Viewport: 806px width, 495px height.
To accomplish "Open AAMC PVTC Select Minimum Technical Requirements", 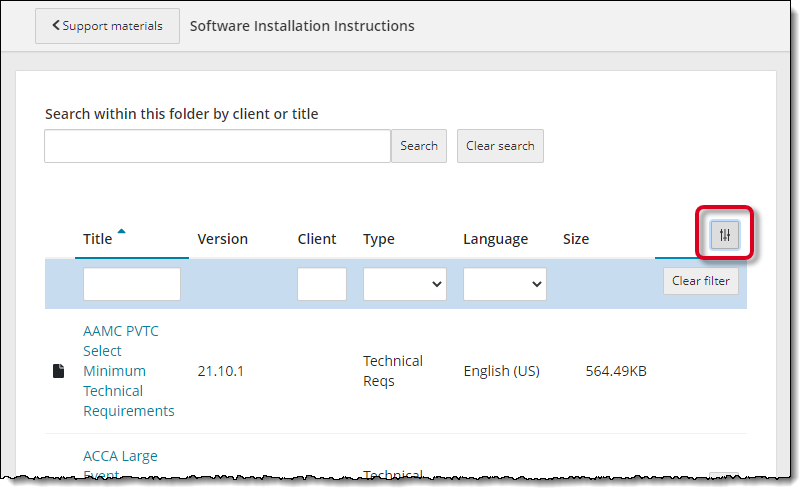I will click(x=128, y=371).
